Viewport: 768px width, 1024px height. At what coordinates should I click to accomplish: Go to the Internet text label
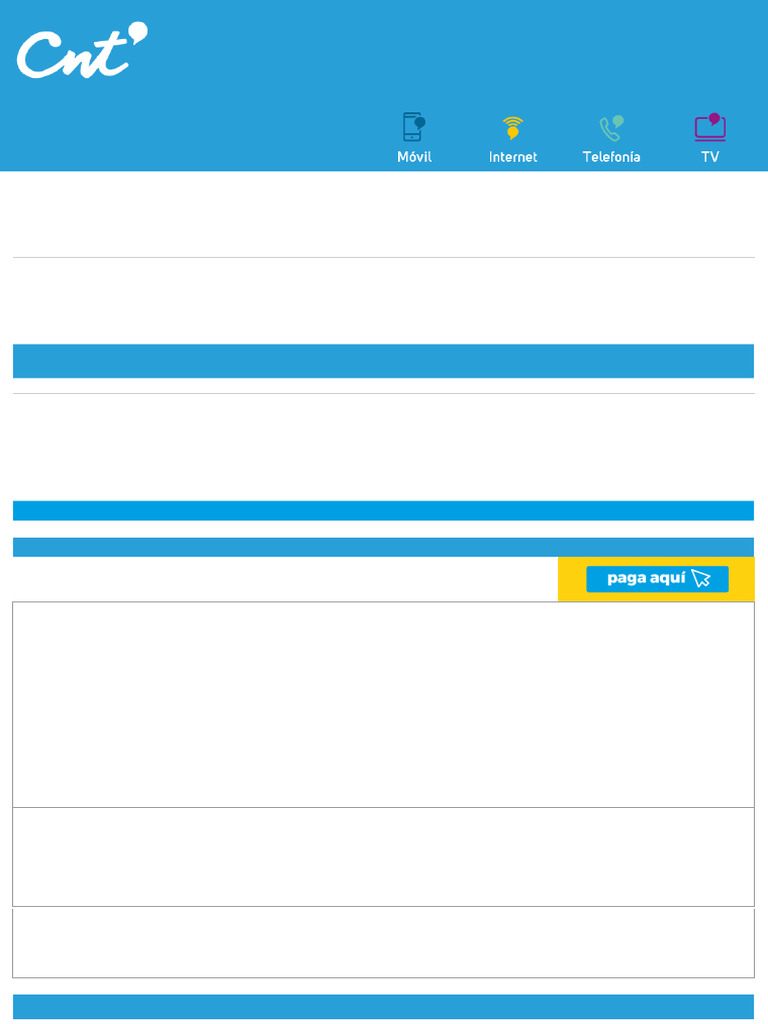point(513,157)
